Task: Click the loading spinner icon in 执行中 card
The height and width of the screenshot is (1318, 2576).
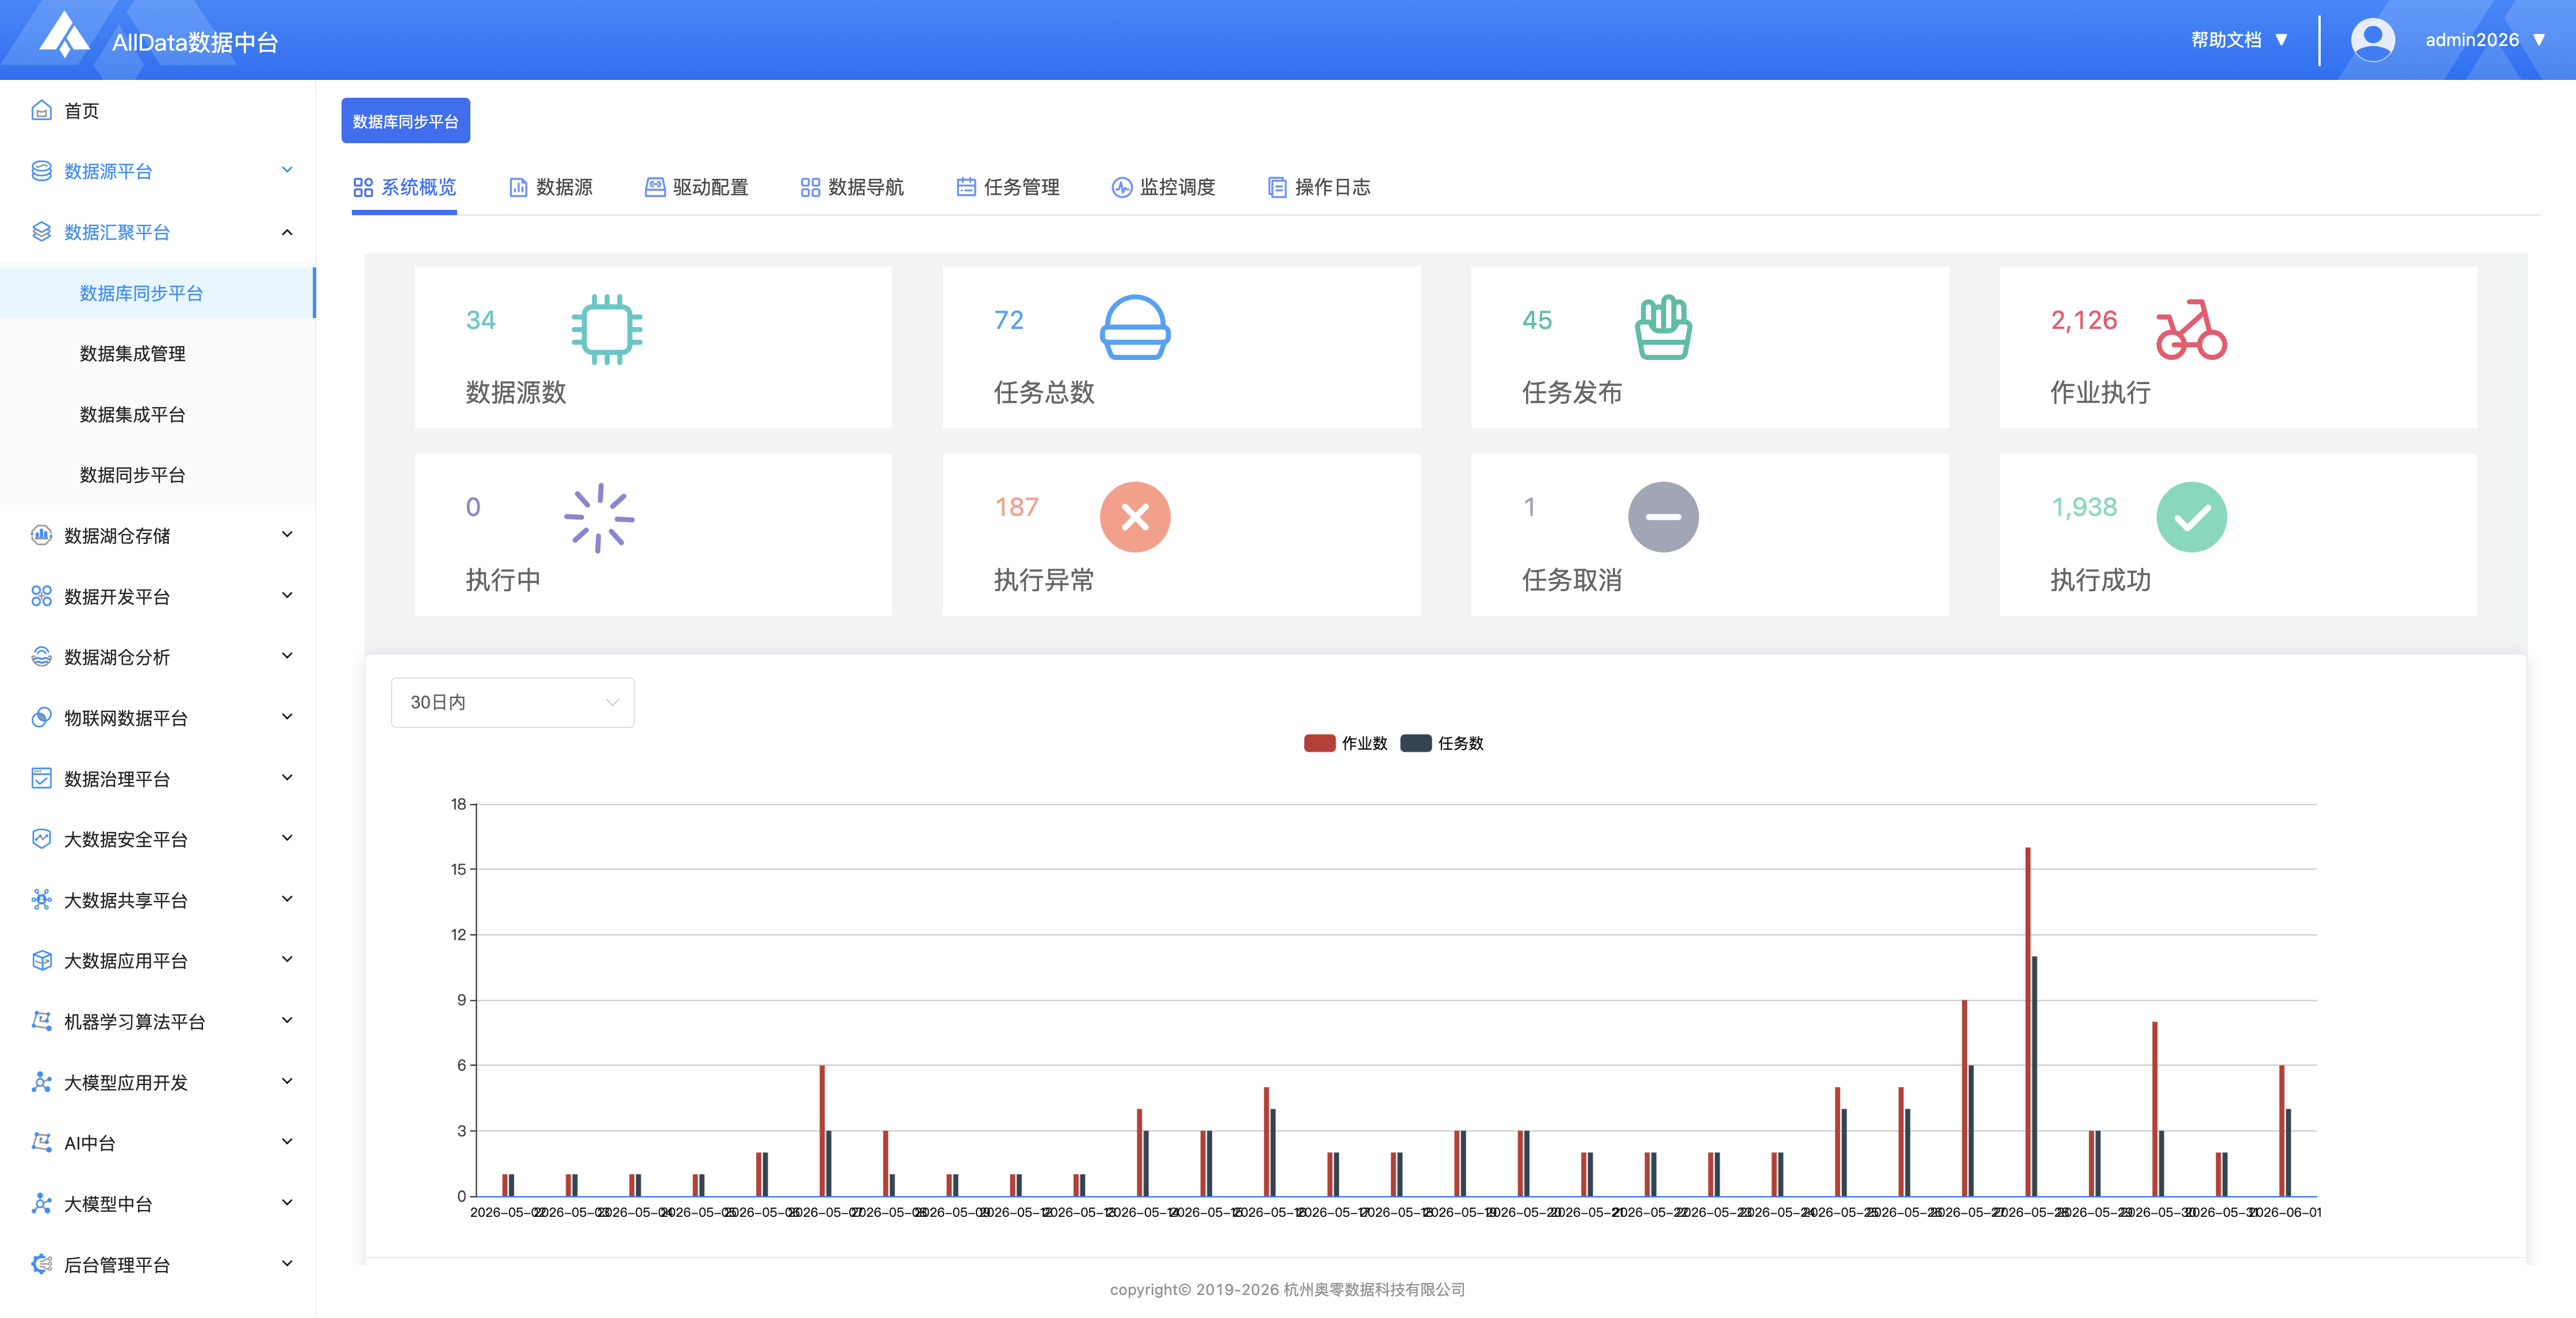Action: coord(599,517)
